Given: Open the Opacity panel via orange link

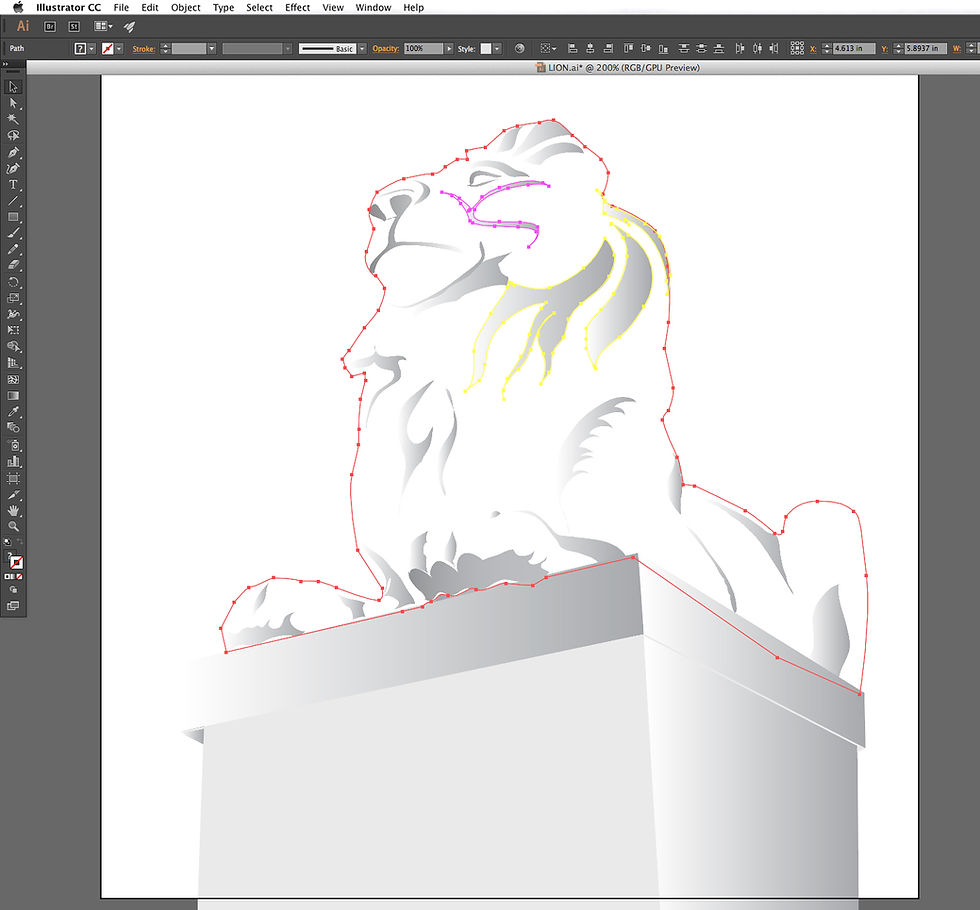Looking at the screenshot, I should coord(386,47).
